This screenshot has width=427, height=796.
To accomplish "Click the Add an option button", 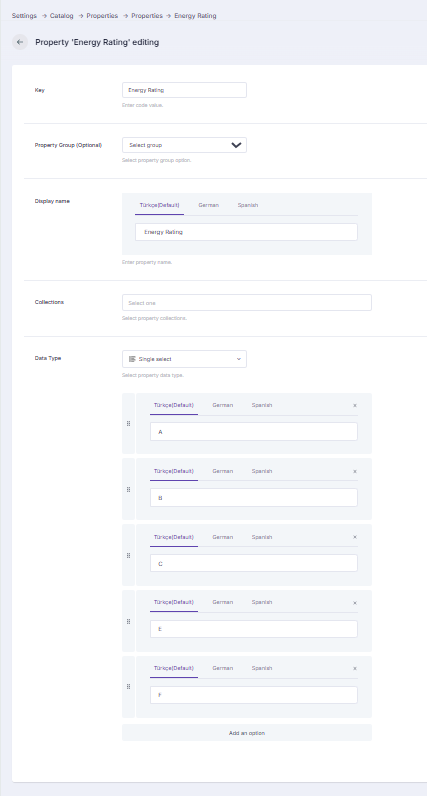I will 247,733.
